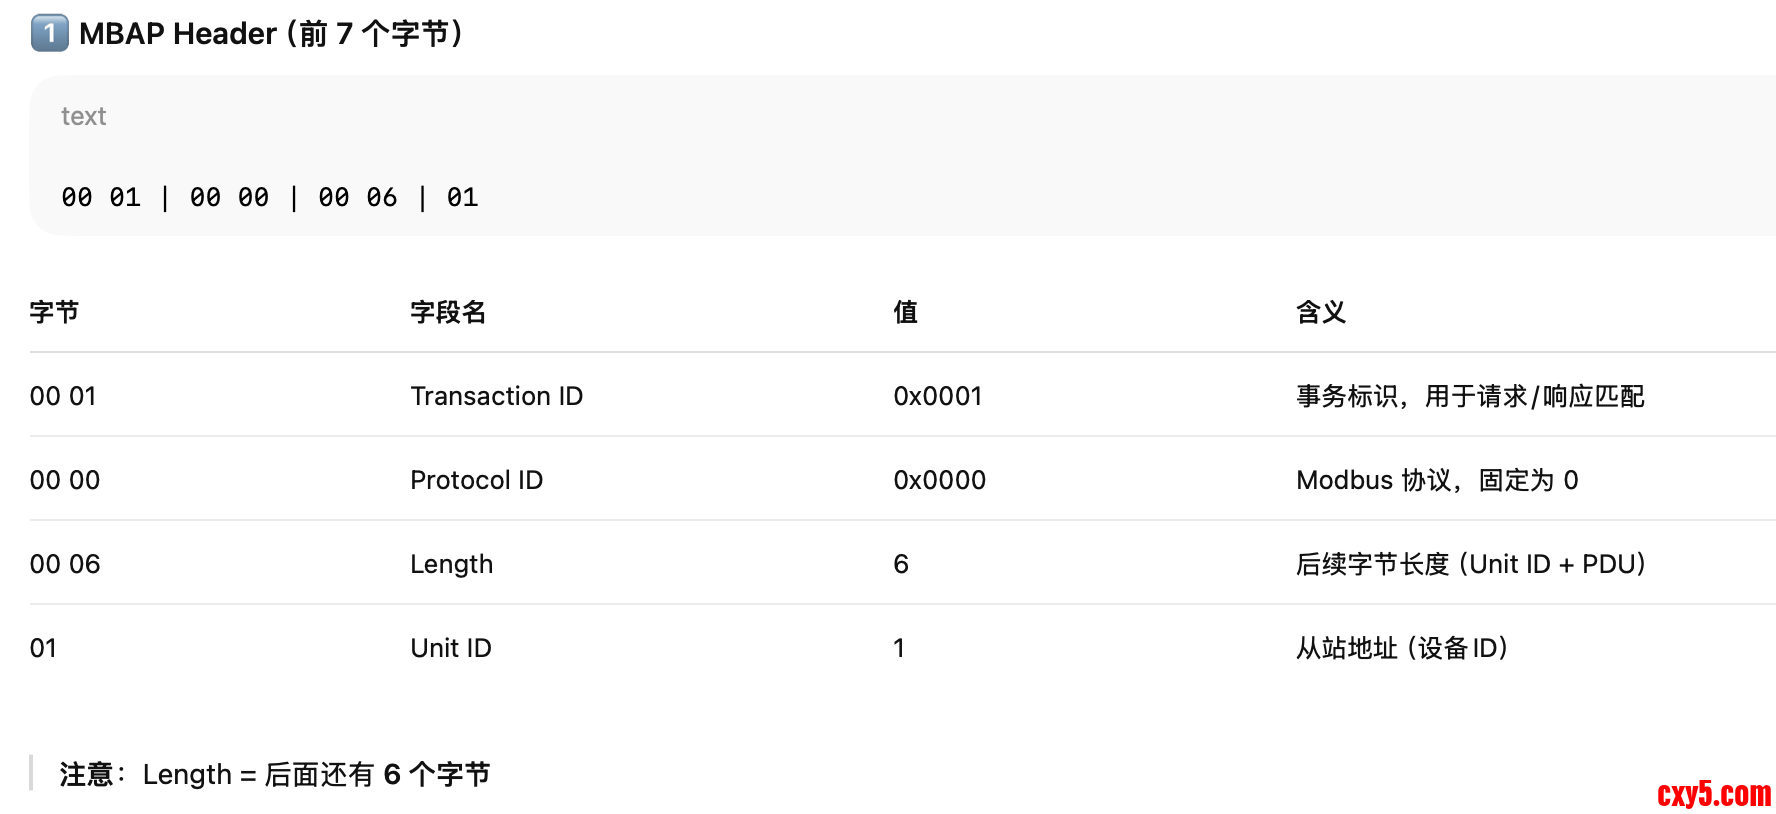Viewport: 1776px width, 814px height.
Task: Click the 后续字节长度 (Unit ID + PDU) cell
Action: coord(1470,564)
